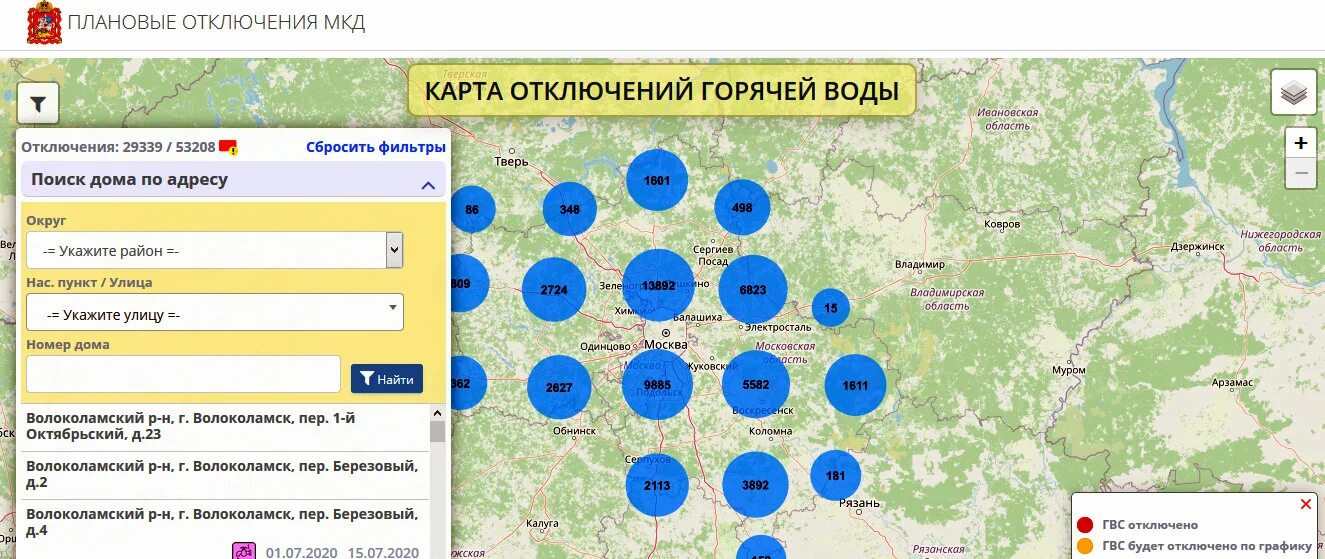This screenshot has width=1325, height=559.
Task: Zoom out the map with minus button
Action: point(1300,172)
